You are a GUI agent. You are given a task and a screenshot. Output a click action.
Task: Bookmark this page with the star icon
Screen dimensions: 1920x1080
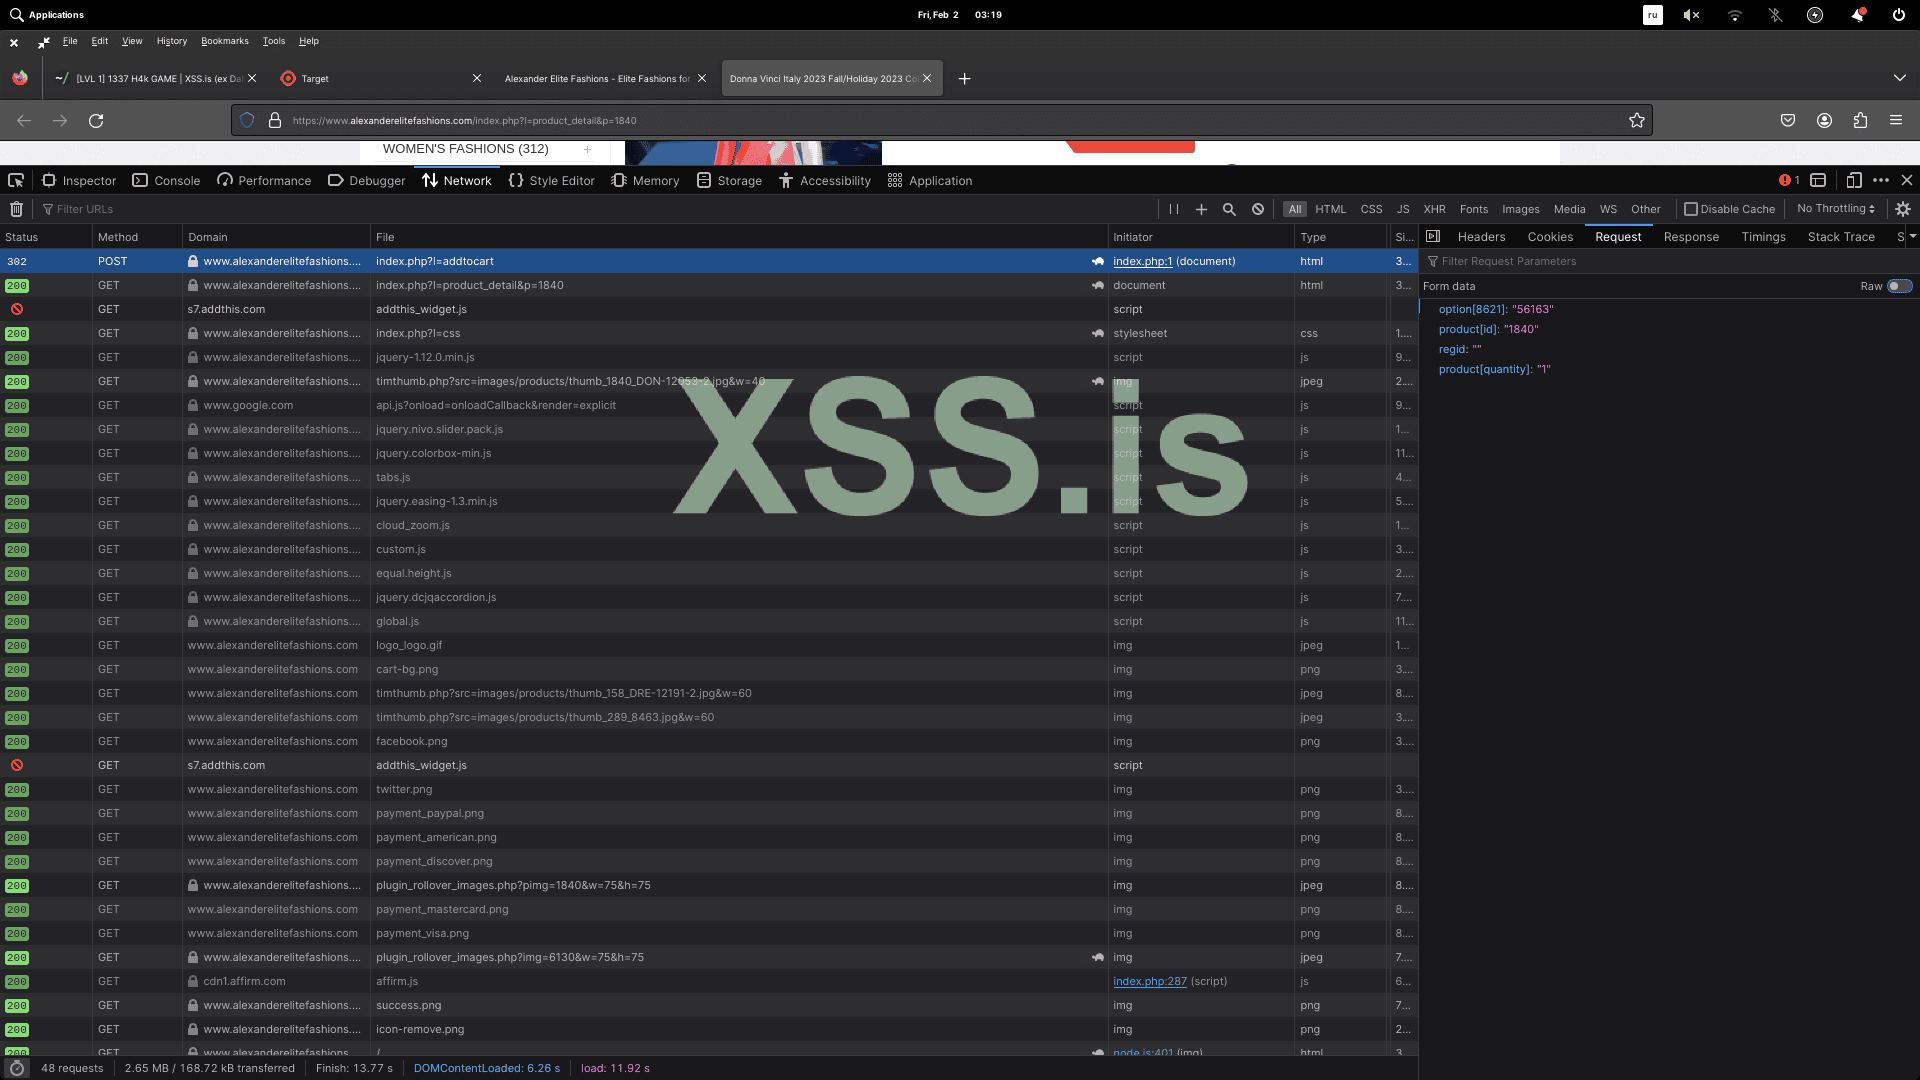click(x=1636, y=121)
